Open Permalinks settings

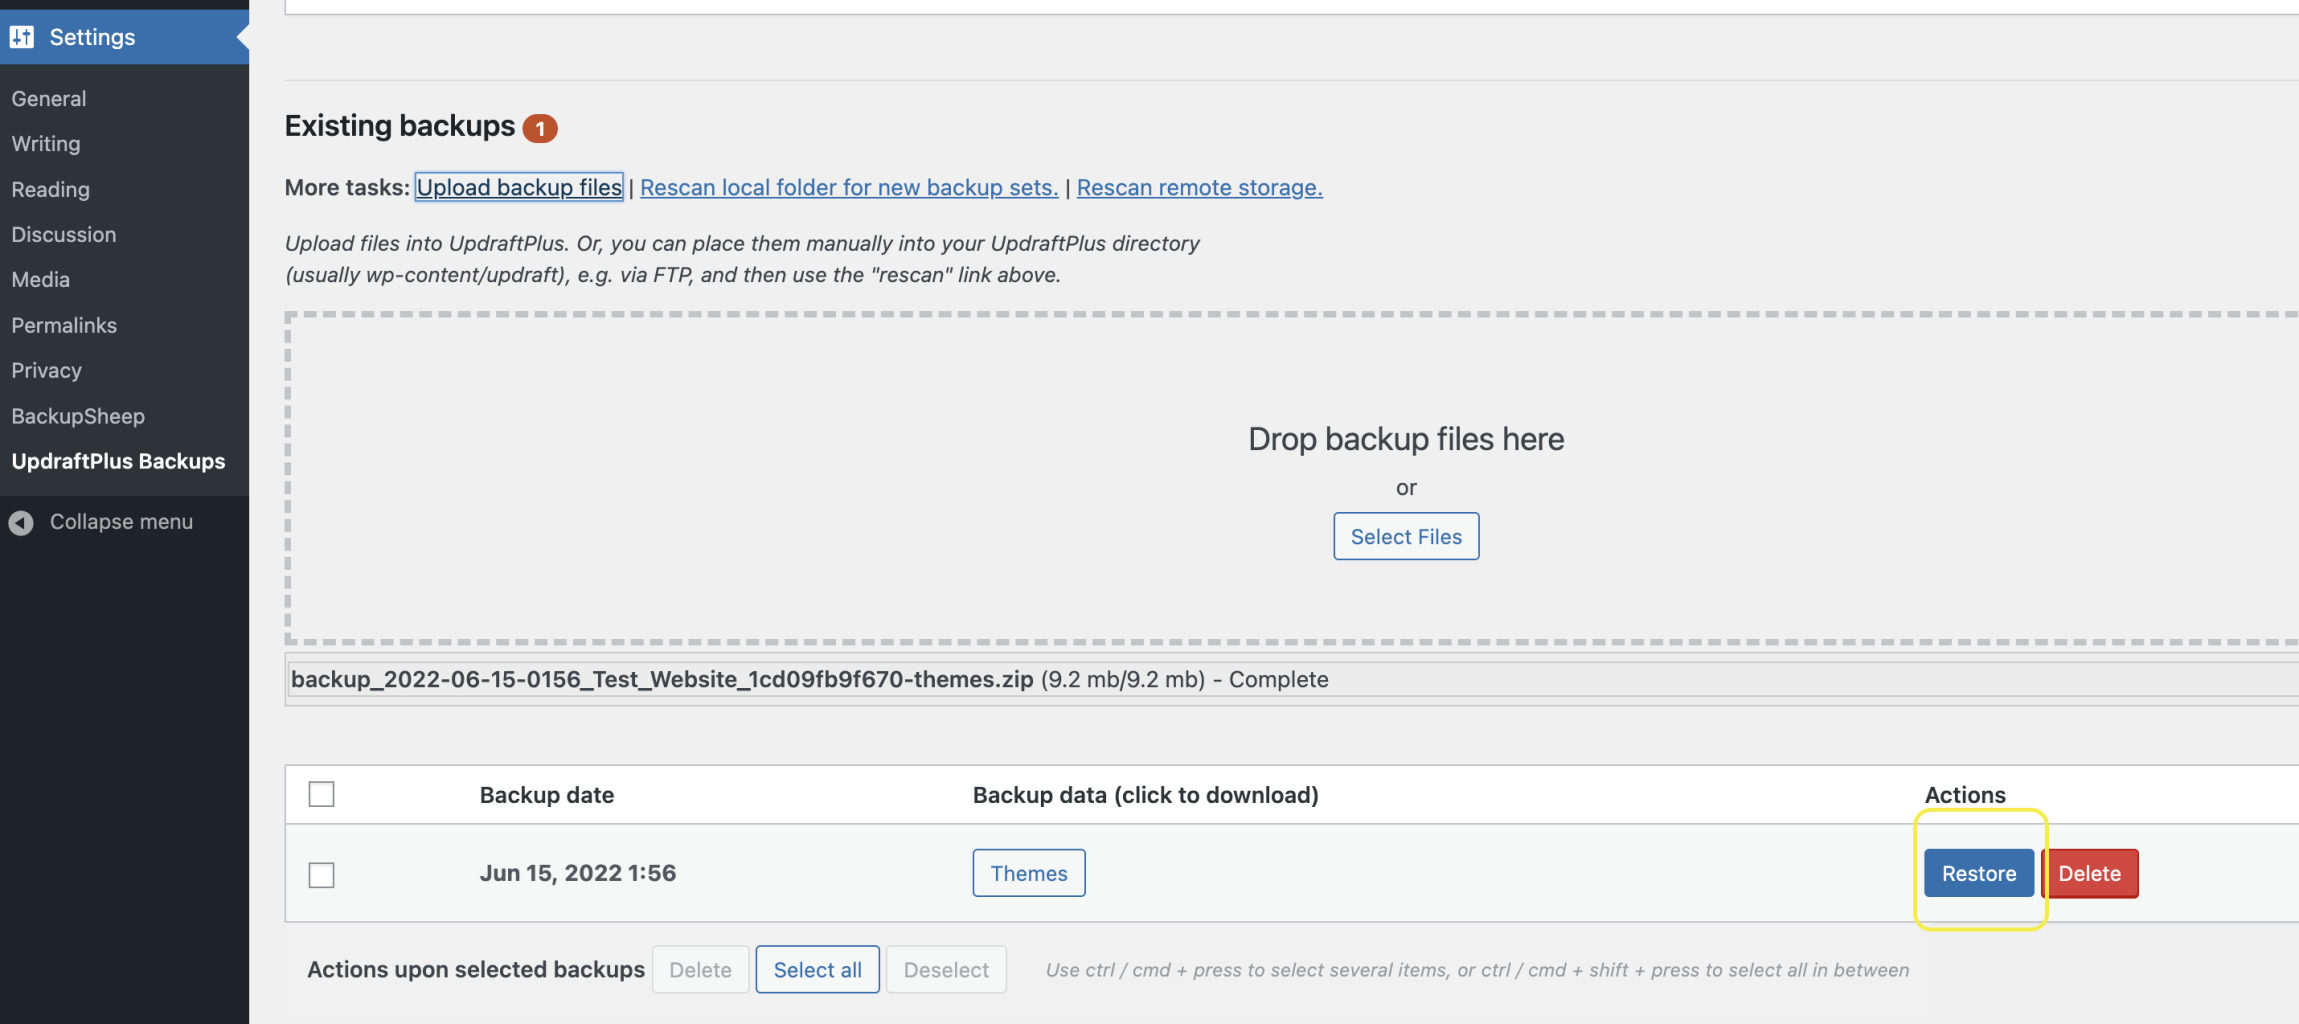[64, 325]
